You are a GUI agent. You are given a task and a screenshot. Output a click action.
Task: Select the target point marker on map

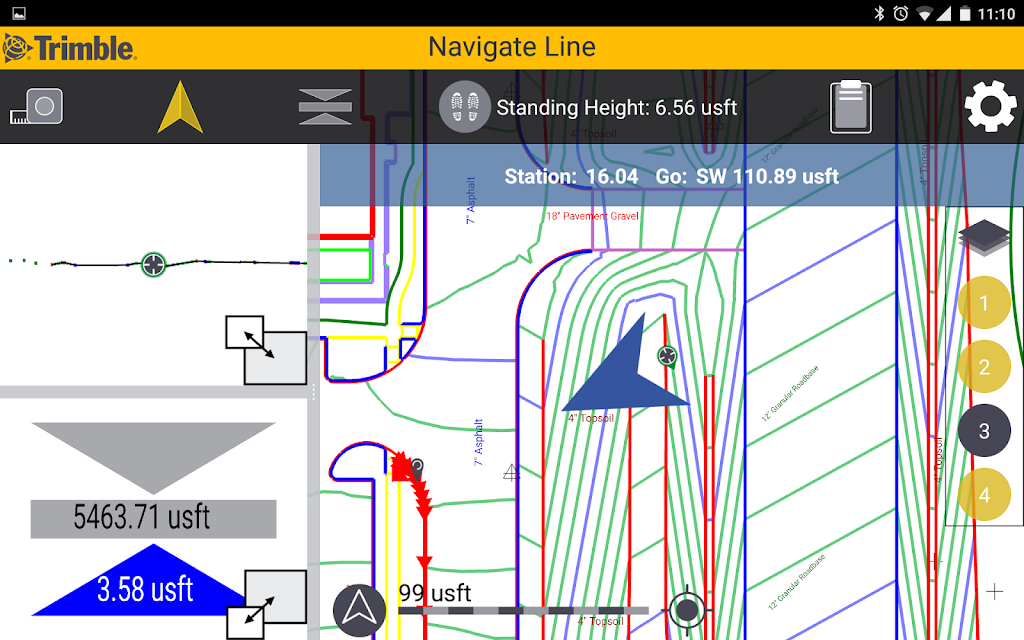[x=667, y=356]
